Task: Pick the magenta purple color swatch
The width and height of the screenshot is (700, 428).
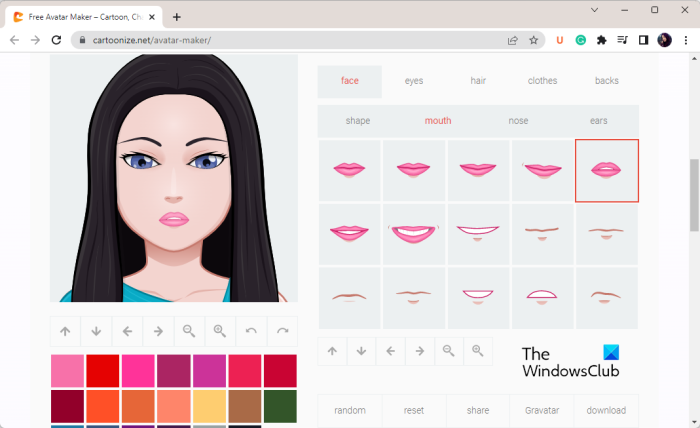Action: tap(209, 371)
